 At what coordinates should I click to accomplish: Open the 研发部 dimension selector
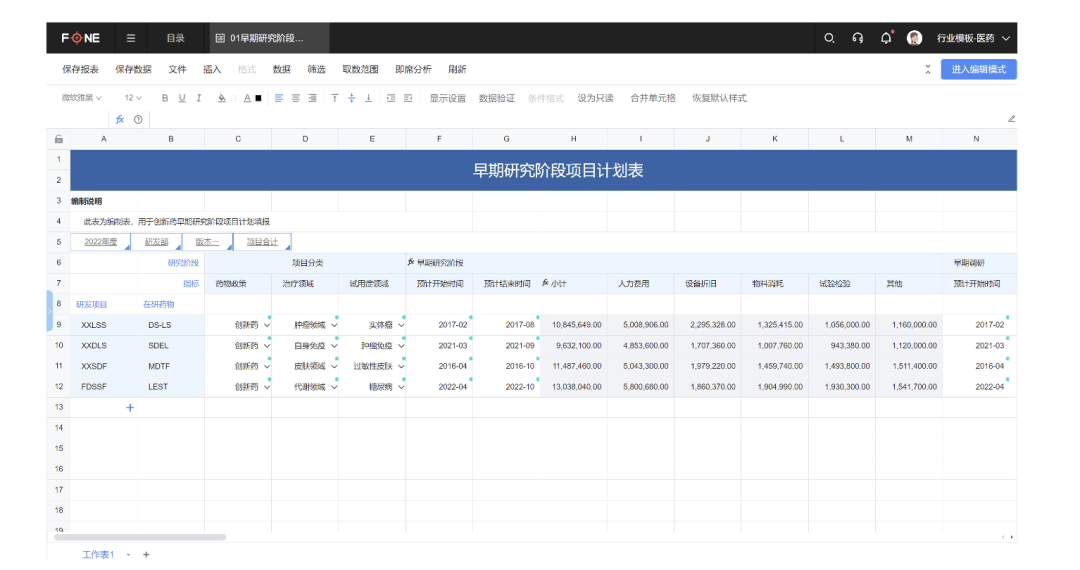click(x=156, y=242)
